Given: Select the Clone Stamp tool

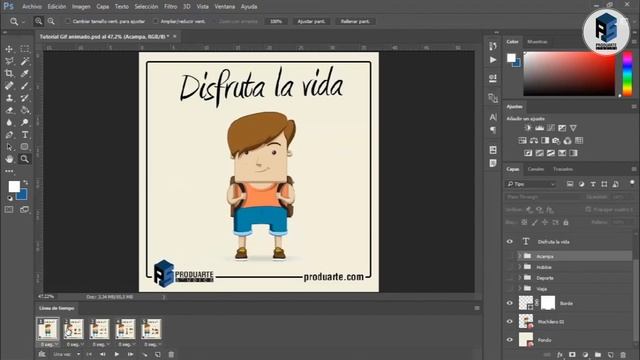Looking at the screenshot, I should click(9, 98).
